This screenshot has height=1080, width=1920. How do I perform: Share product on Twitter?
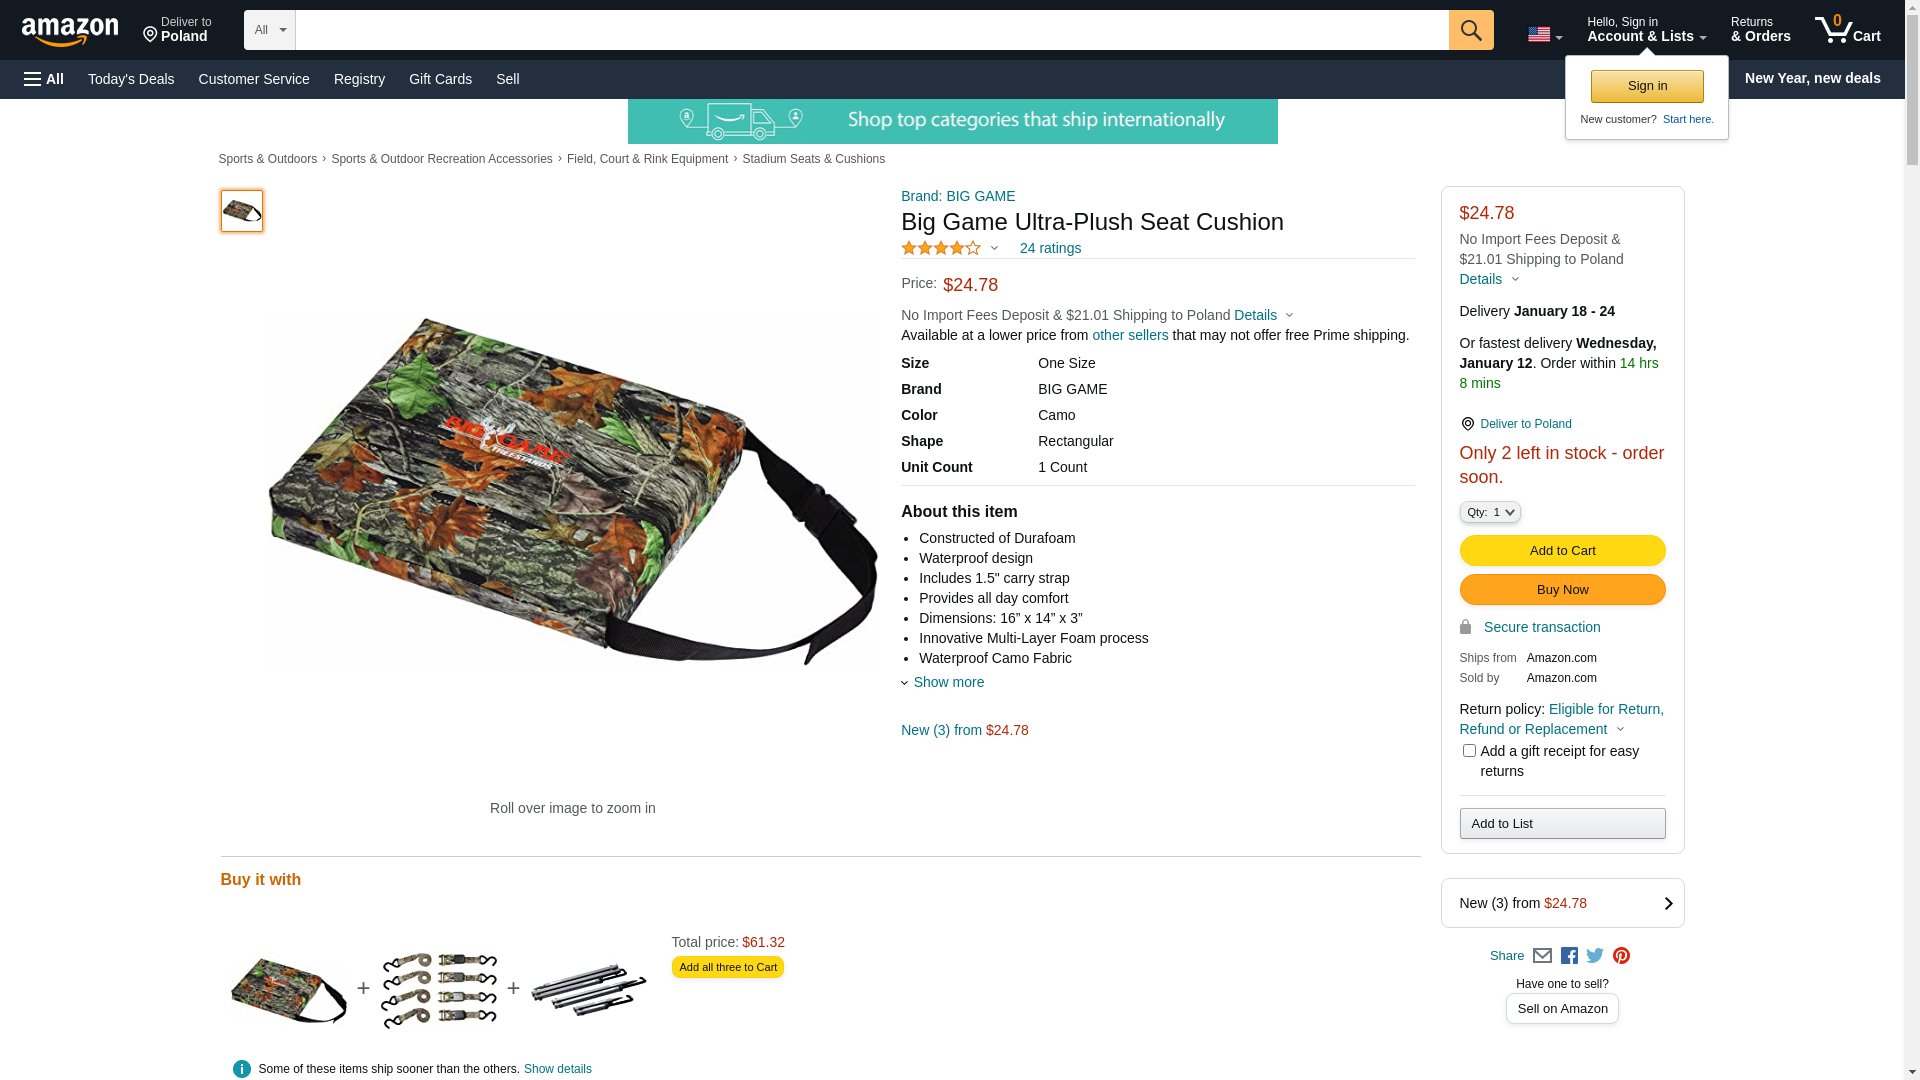[x=1595, y=956]
